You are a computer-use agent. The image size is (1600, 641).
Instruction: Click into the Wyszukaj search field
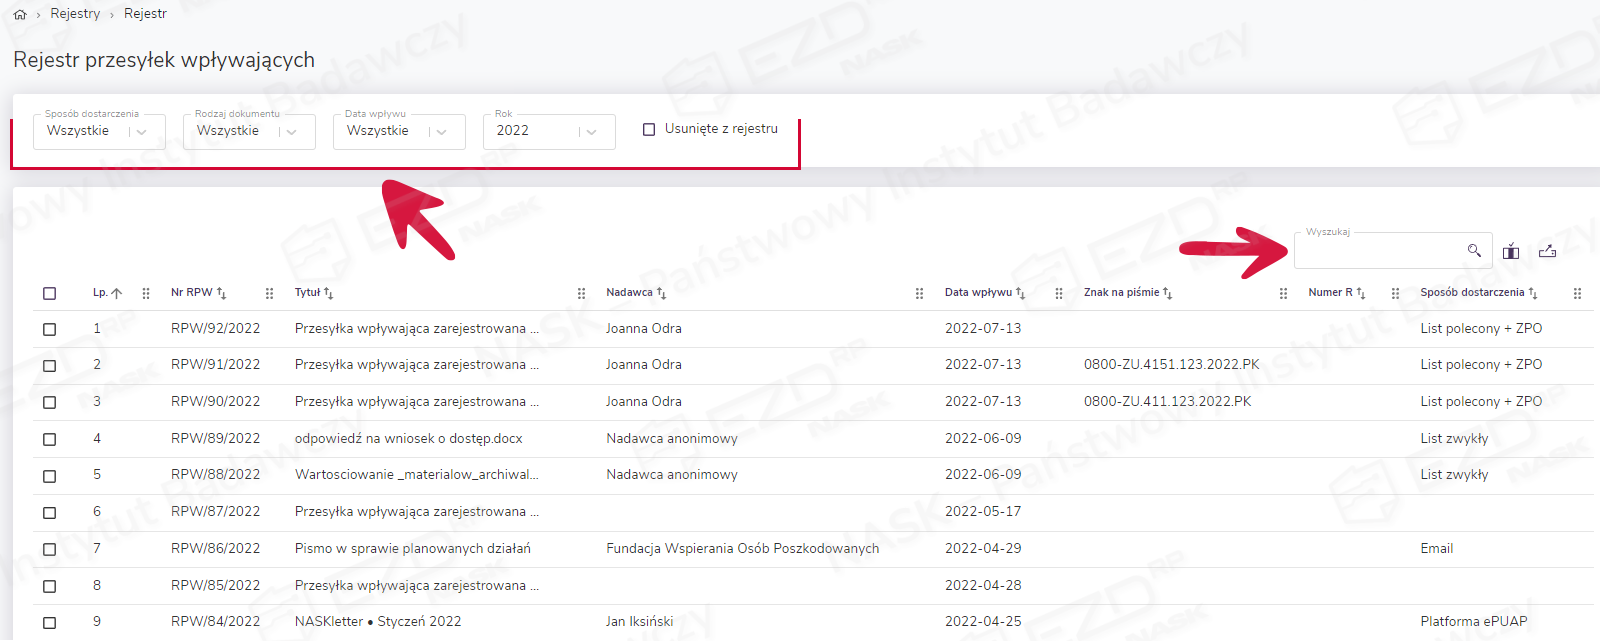1380,251
